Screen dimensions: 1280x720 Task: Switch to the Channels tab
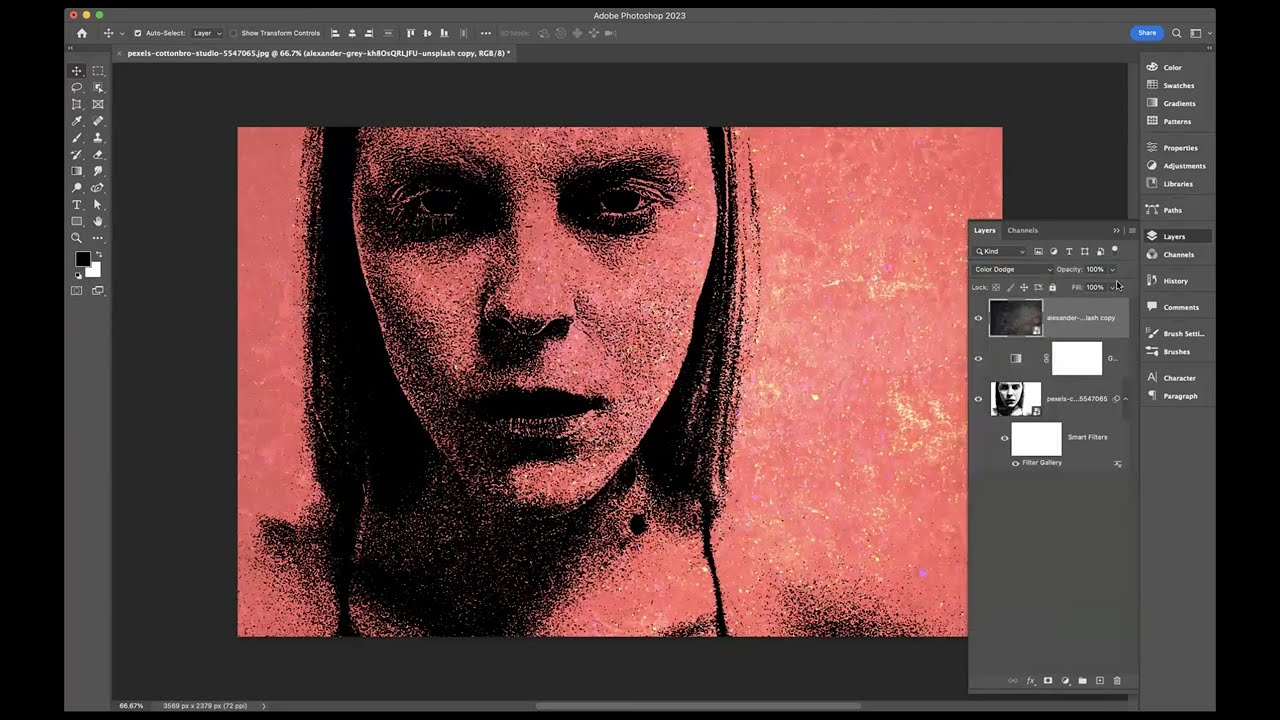click(1022, 230)
